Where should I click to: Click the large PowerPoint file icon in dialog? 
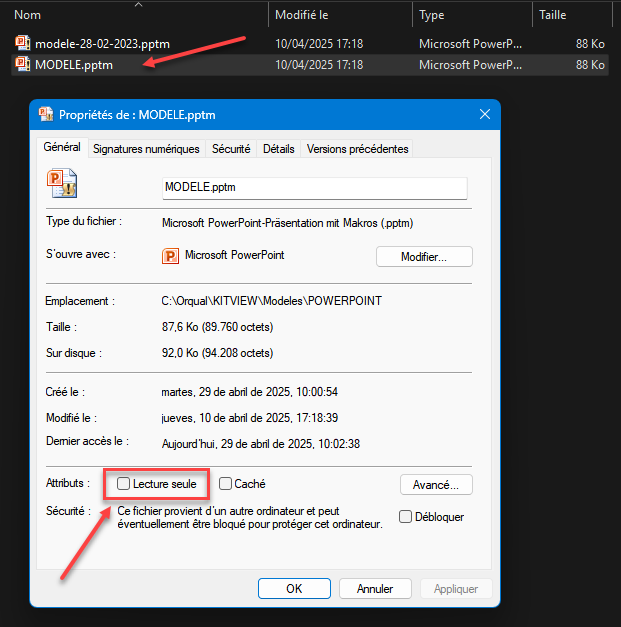point(63,183)
